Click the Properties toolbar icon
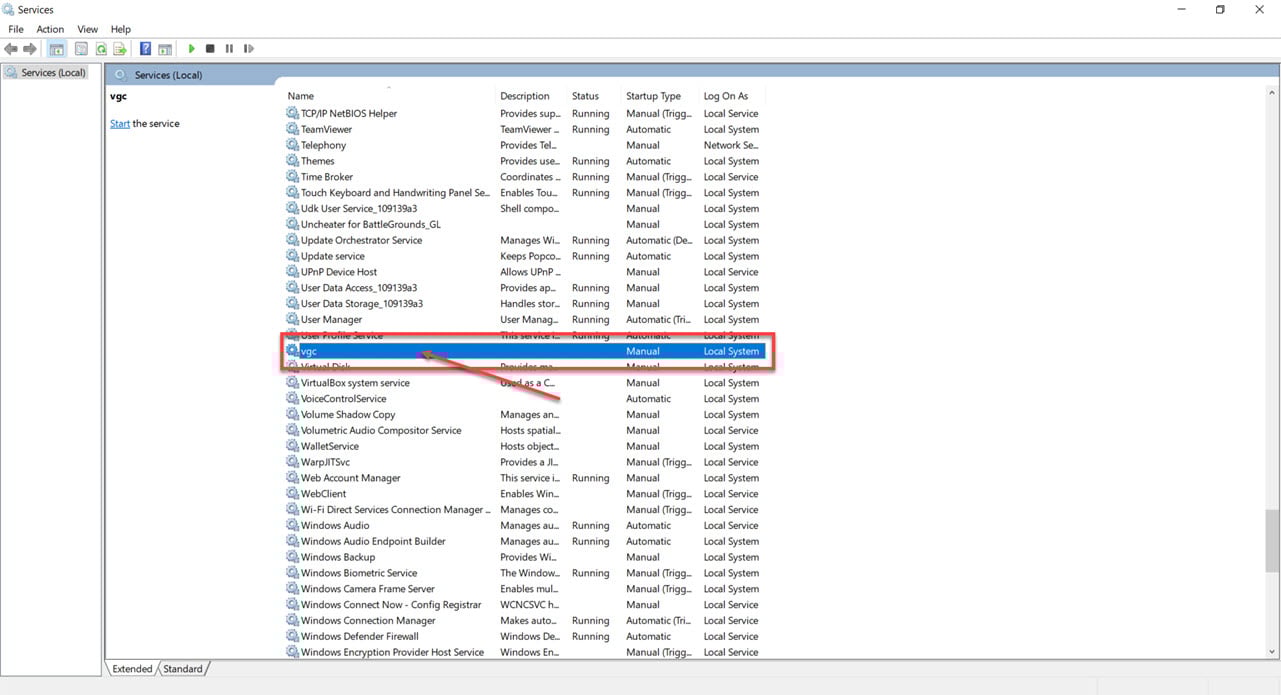Viewport: 1281px width, 695px height. pos(81,49)
